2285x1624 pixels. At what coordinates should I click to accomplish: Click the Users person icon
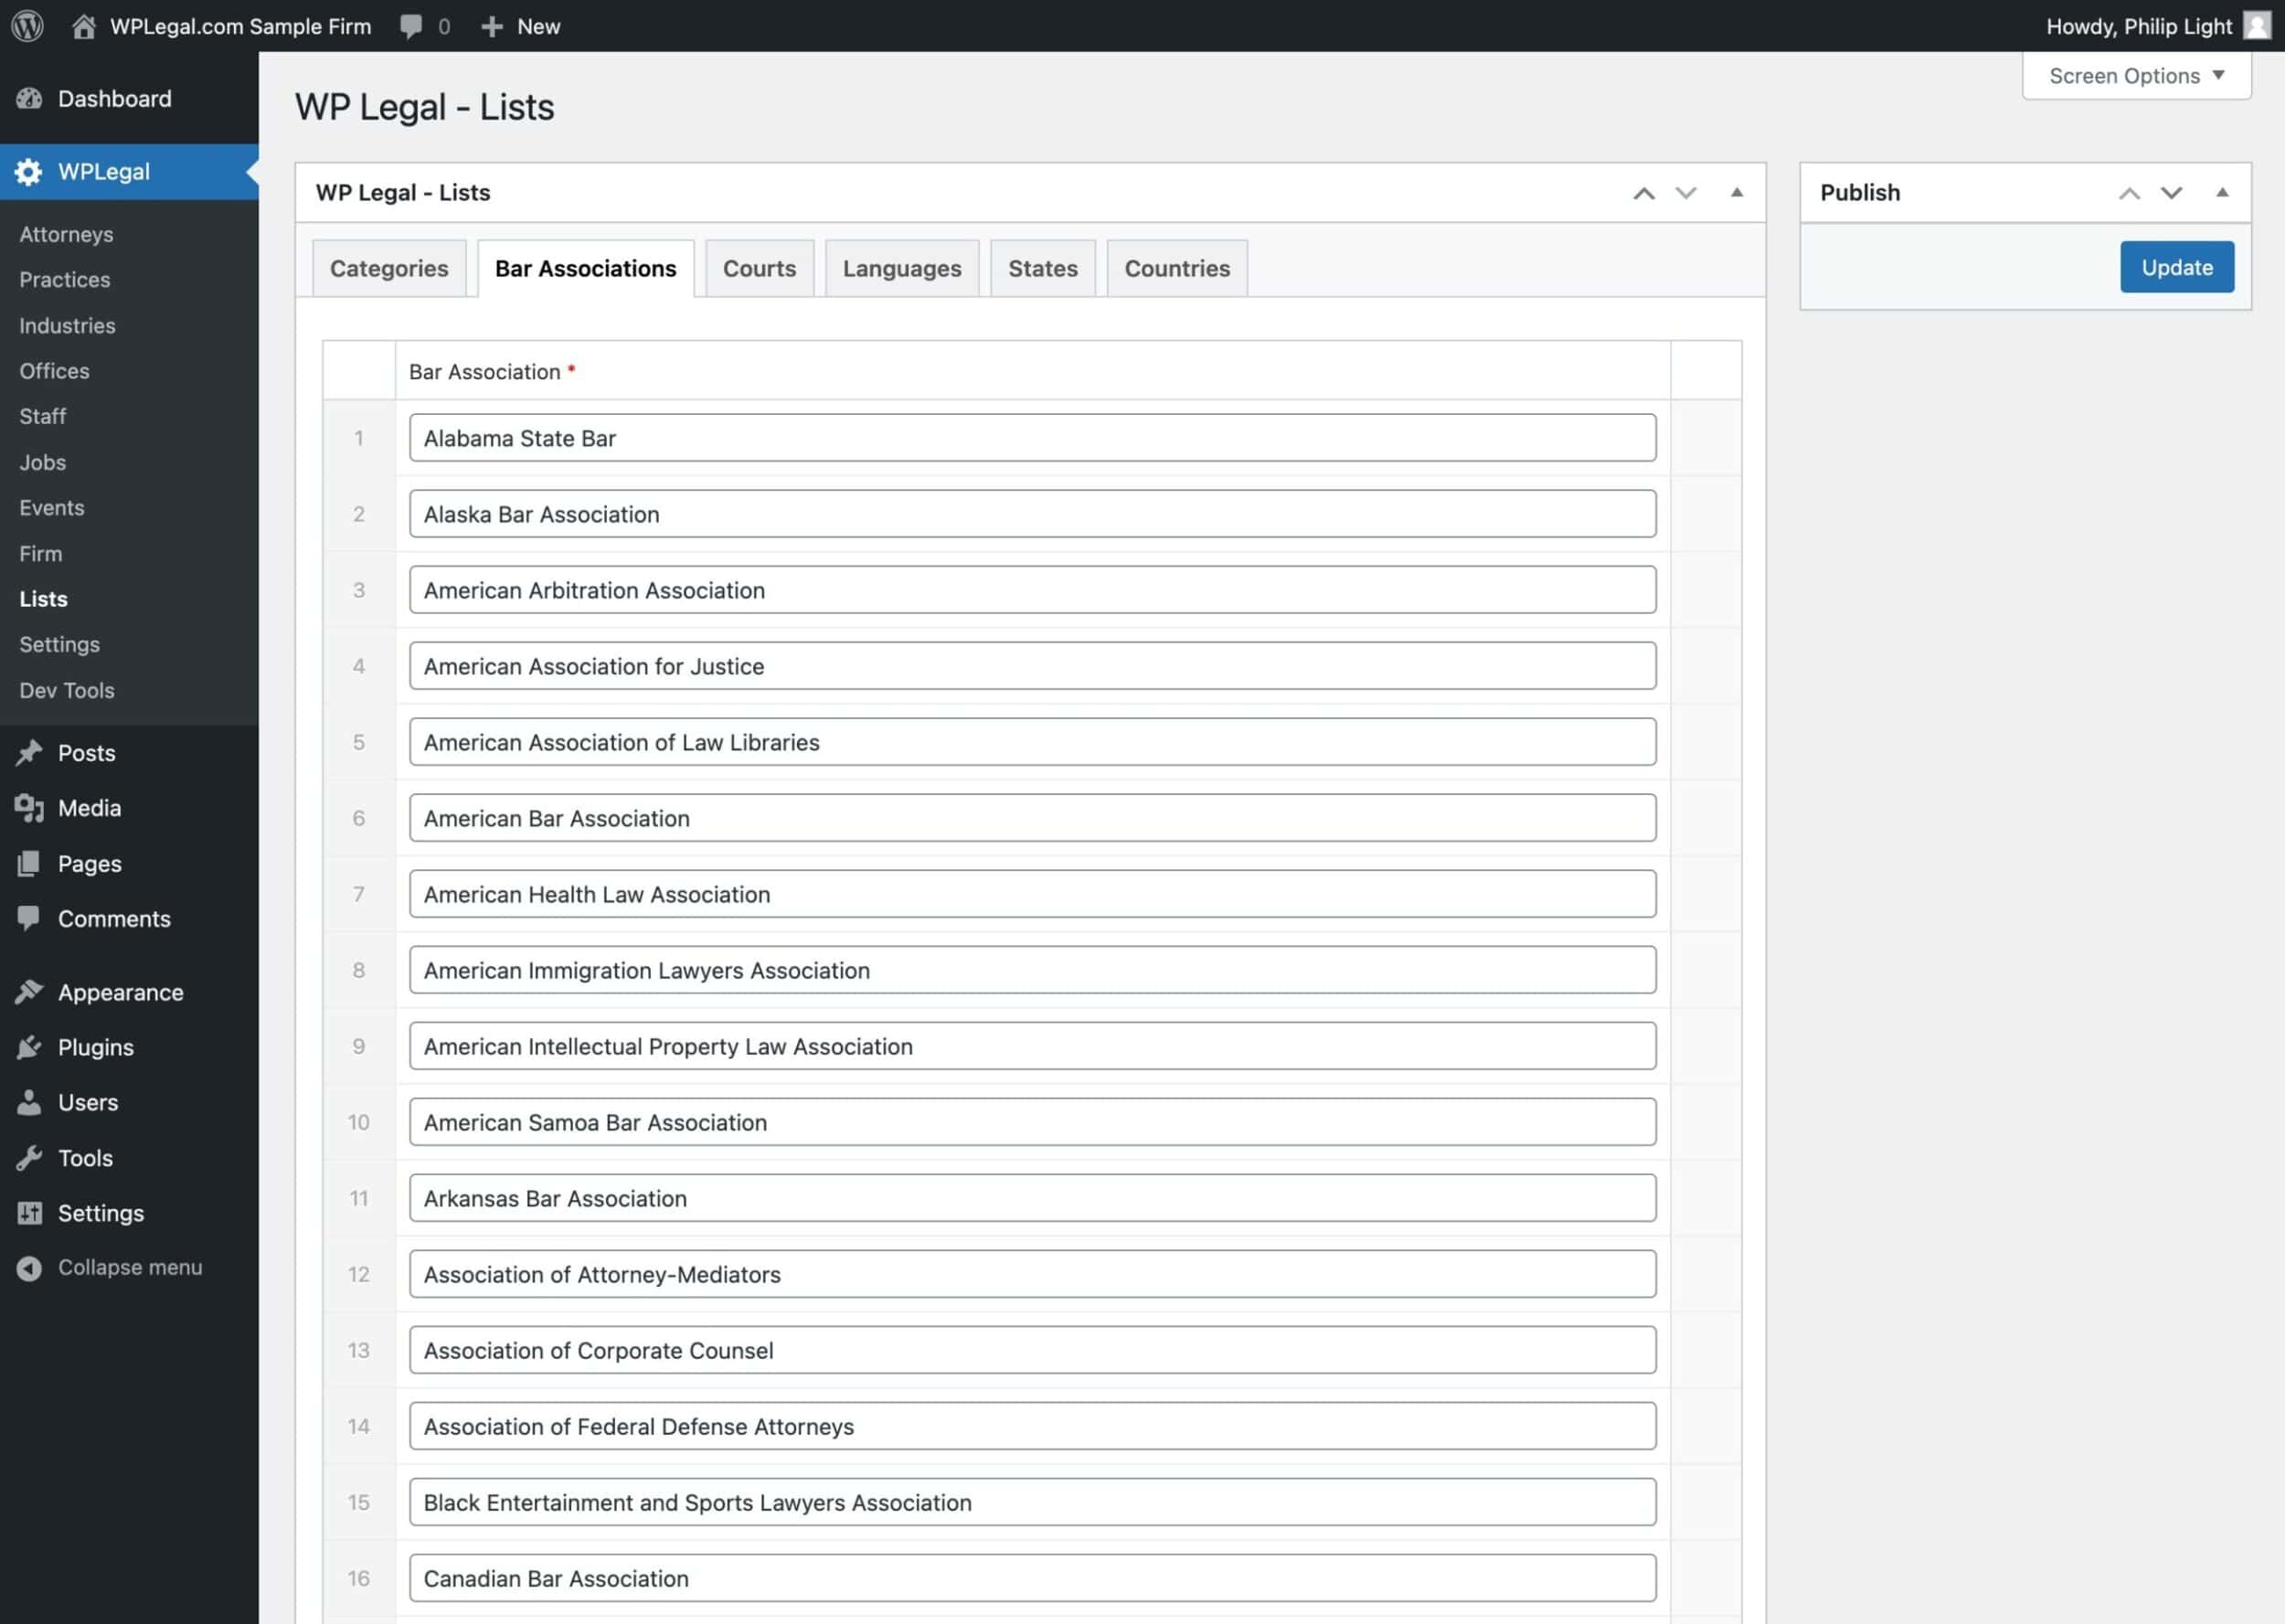click(x=29, y=1102)
